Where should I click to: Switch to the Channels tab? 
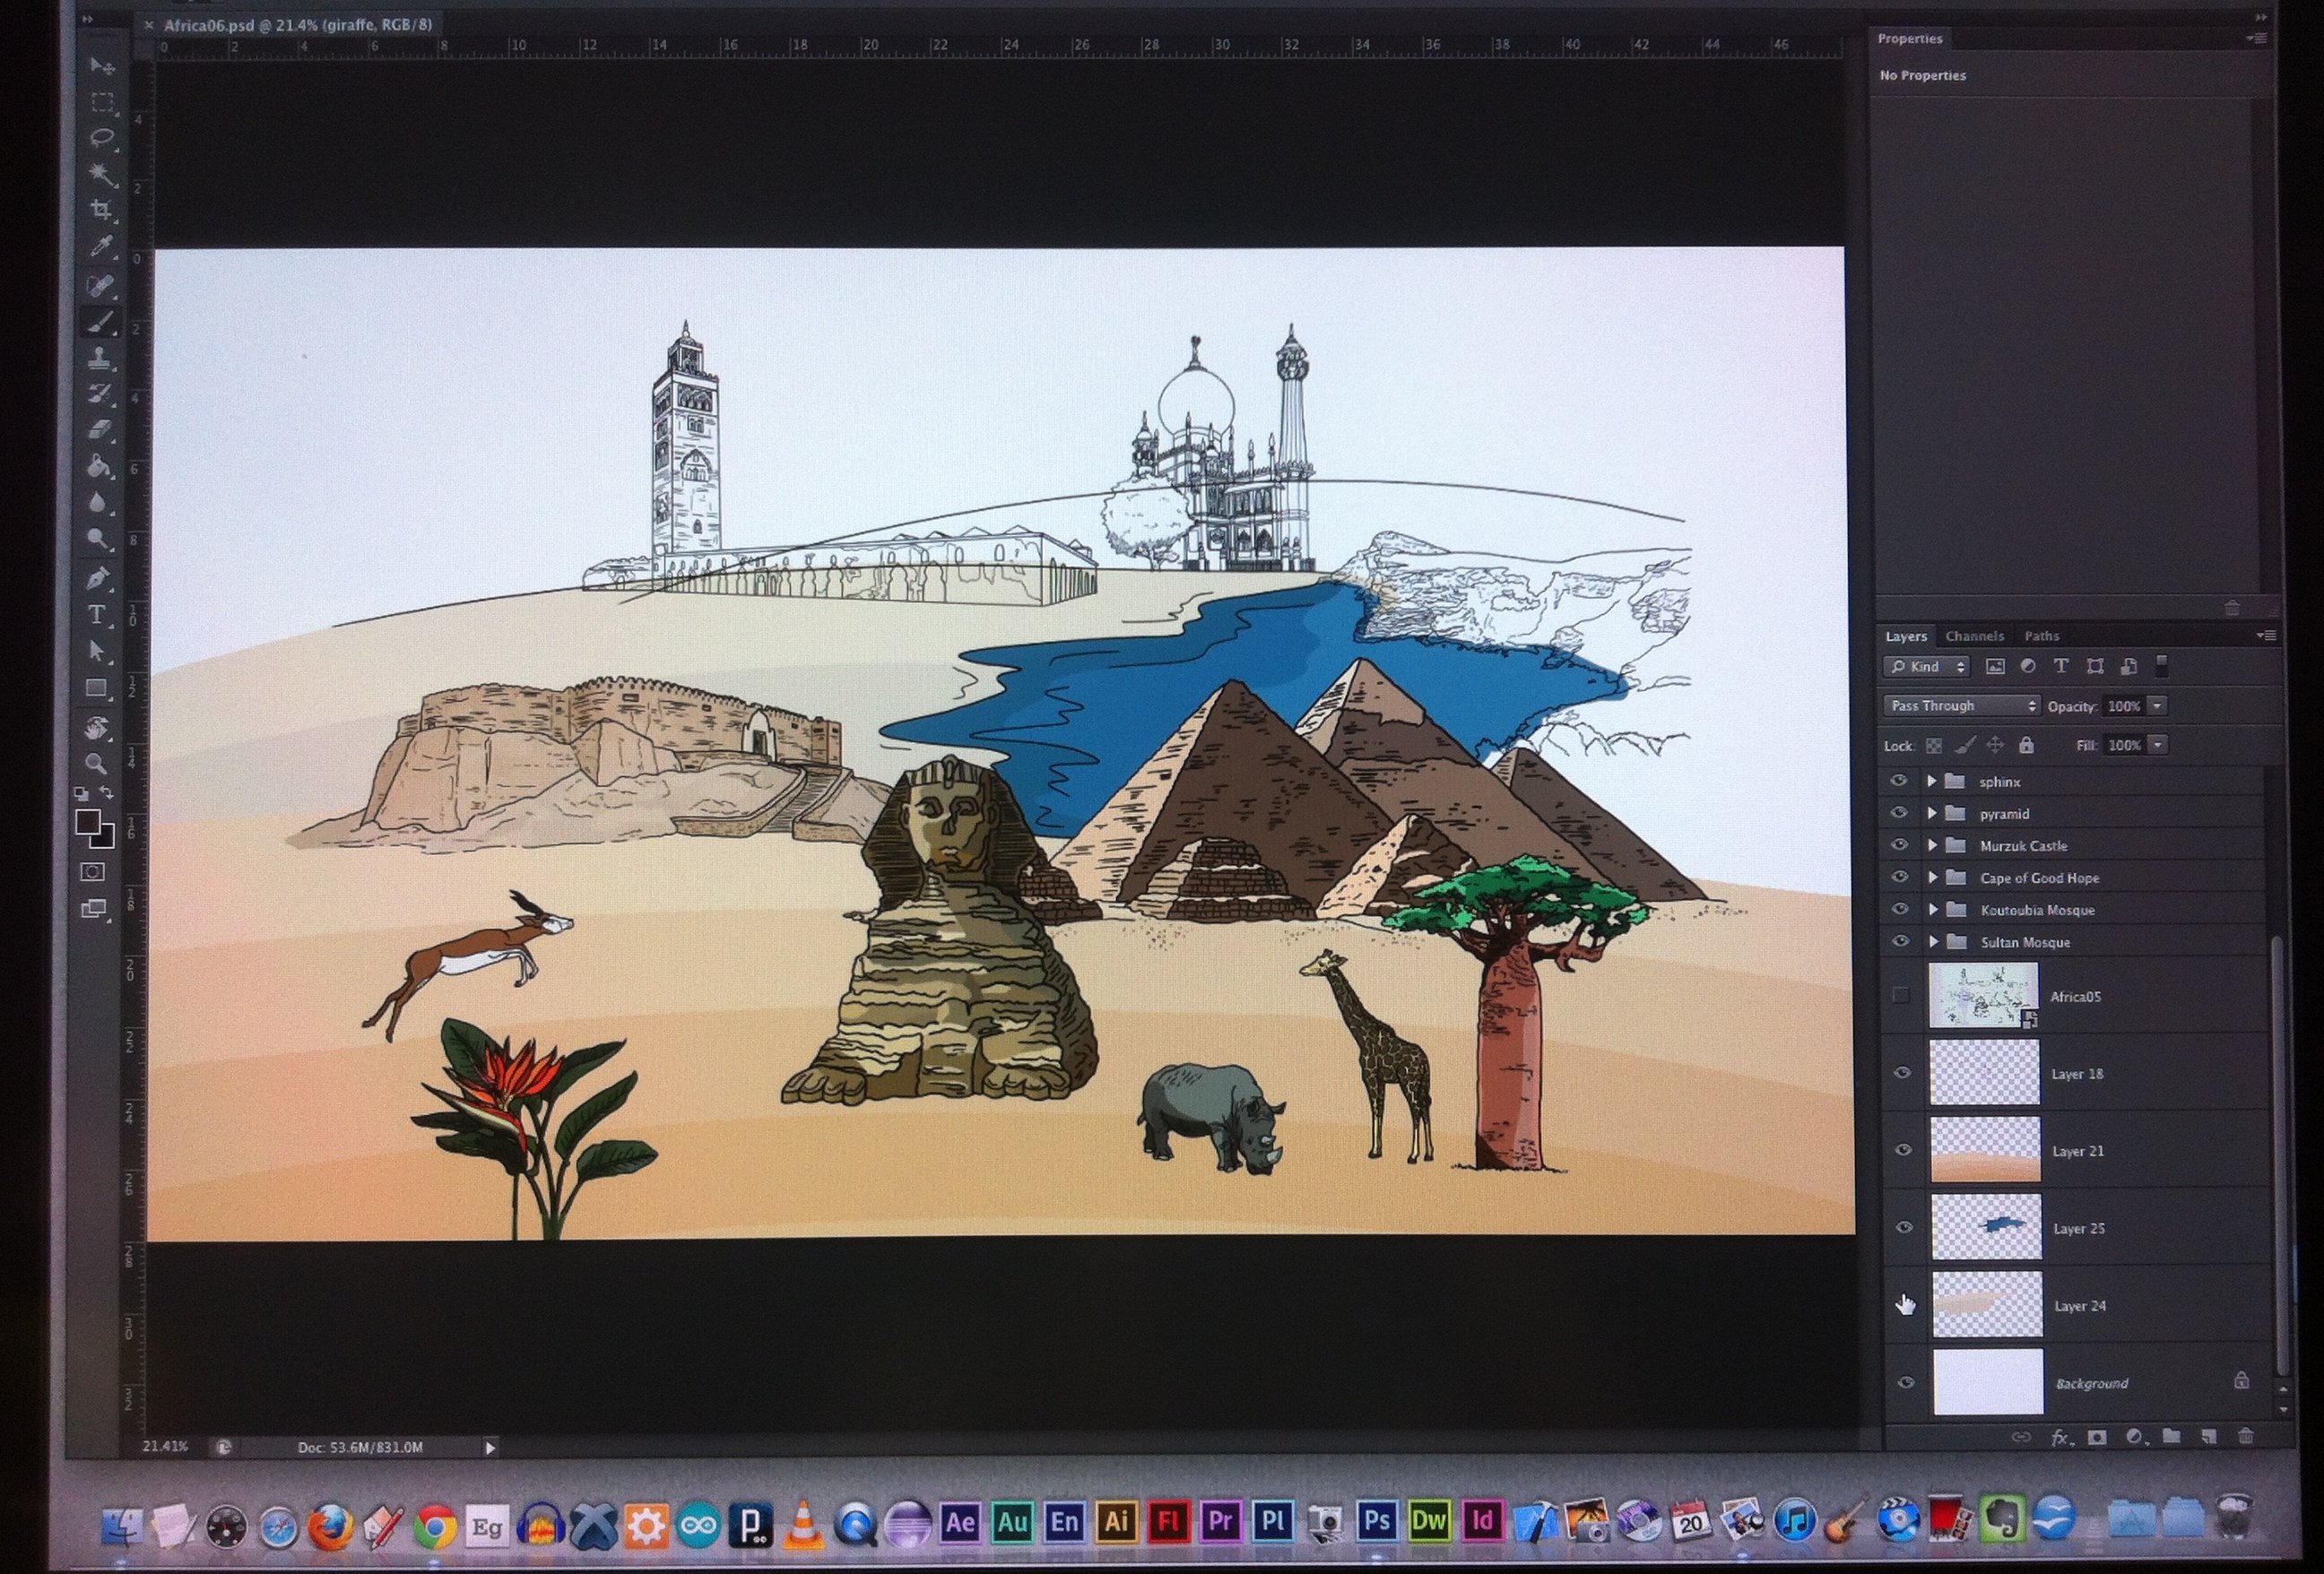point(1974,636)
